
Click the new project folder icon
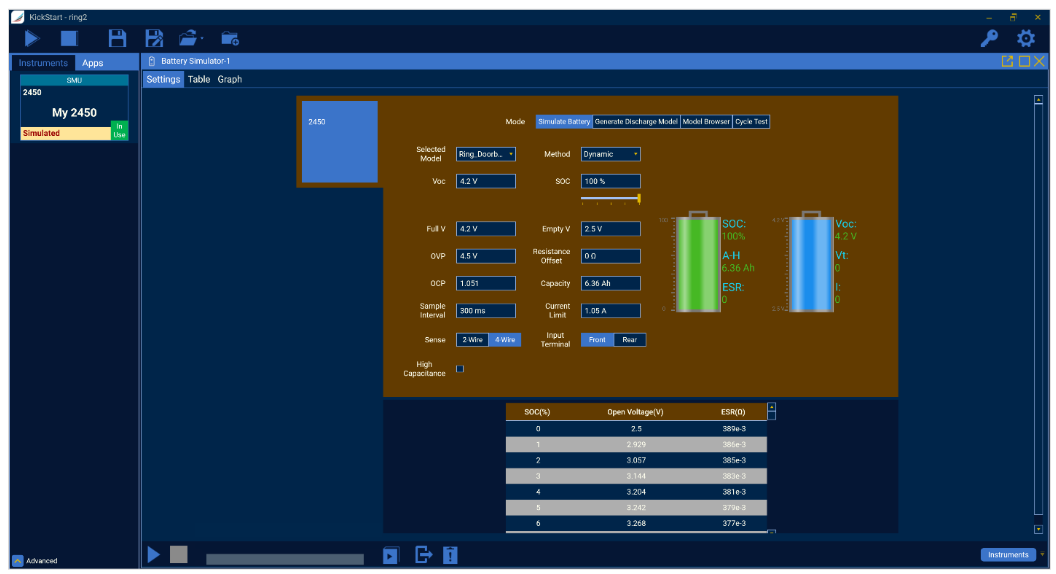[x=230, y=38]
